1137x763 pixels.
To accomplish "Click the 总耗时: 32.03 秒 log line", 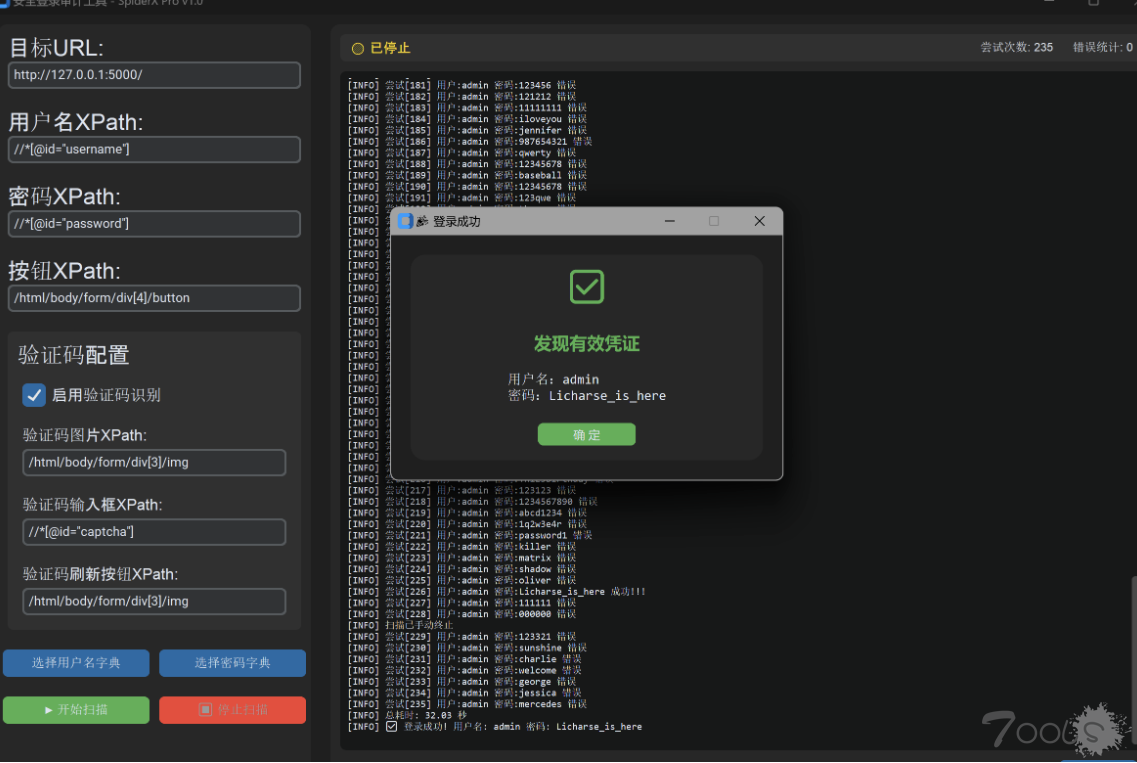I will tap(408, 715).
